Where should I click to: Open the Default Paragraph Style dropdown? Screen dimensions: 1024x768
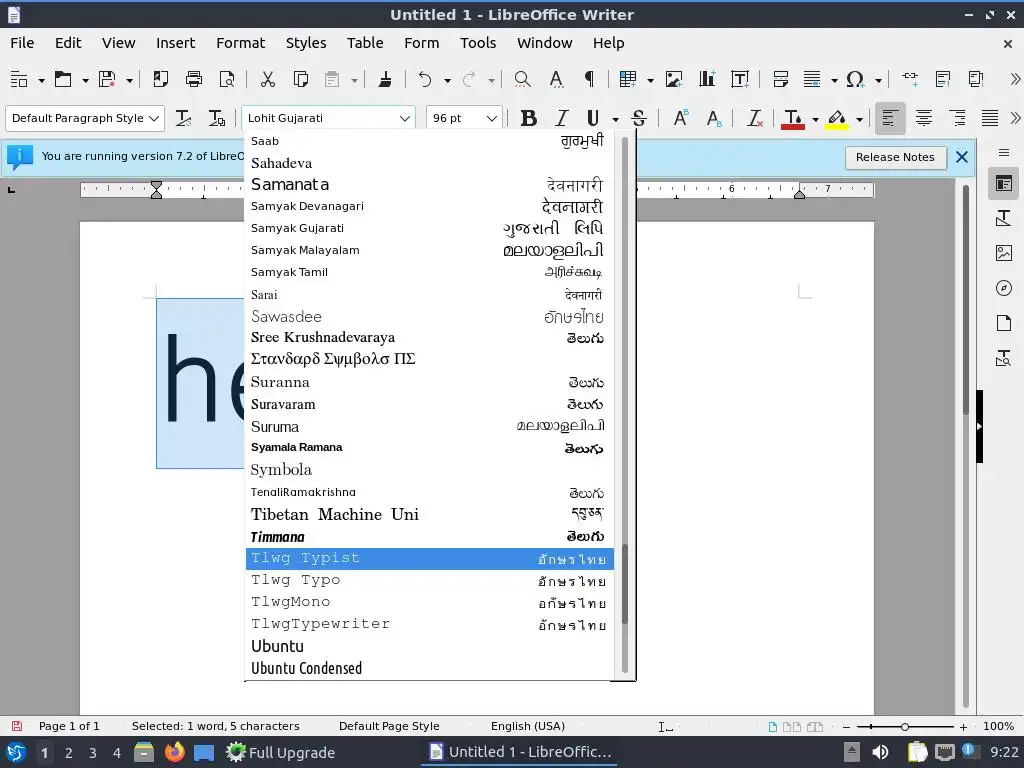(x=154, y=118)
